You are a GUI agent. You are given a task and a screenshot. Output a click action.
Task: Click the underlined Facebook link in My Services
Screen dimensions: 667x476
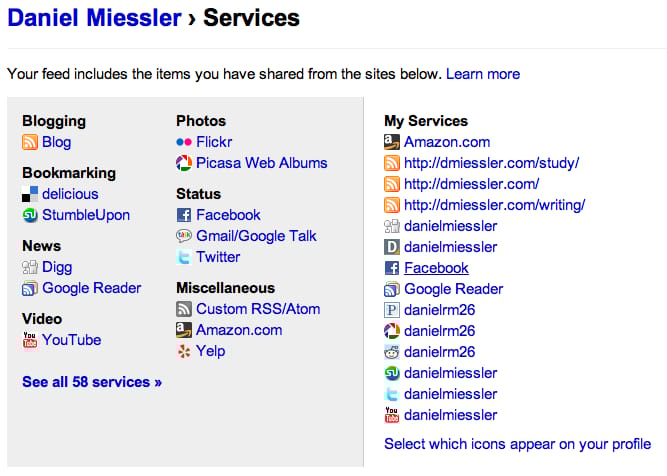(436, 268)
